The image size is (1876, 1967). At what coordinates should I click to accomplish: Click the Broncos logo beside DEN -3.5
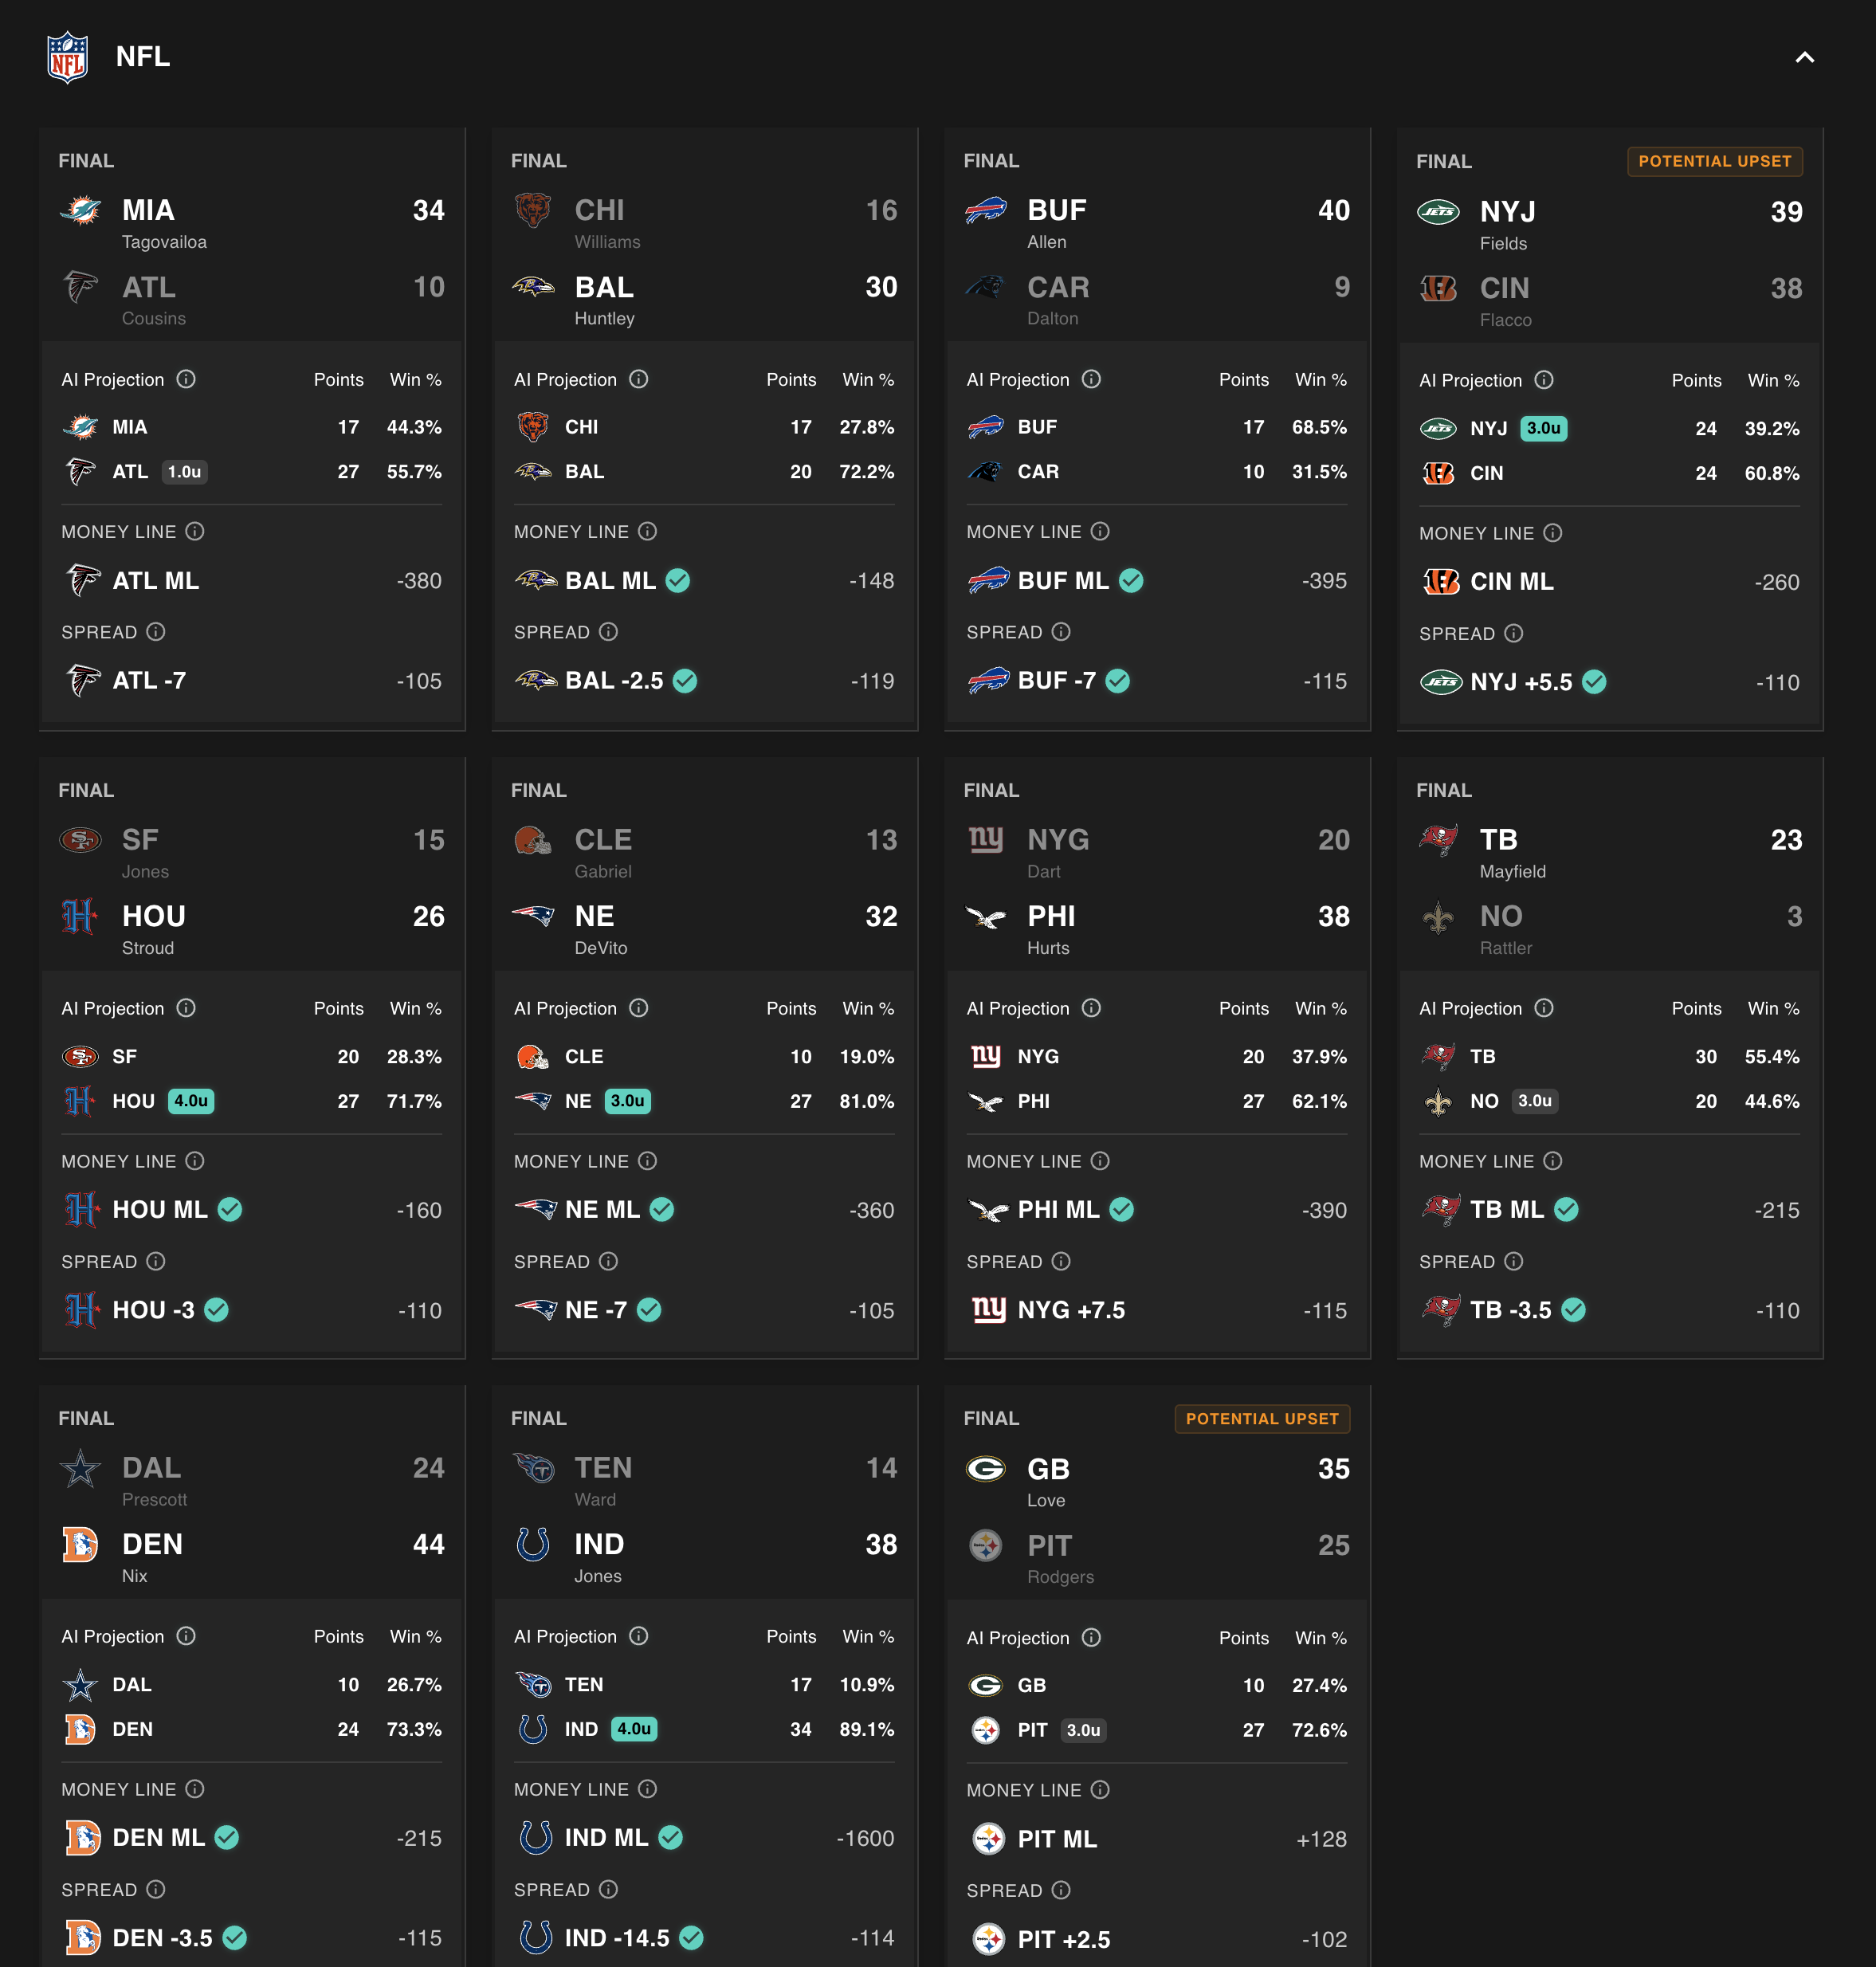click(82, 1938)
